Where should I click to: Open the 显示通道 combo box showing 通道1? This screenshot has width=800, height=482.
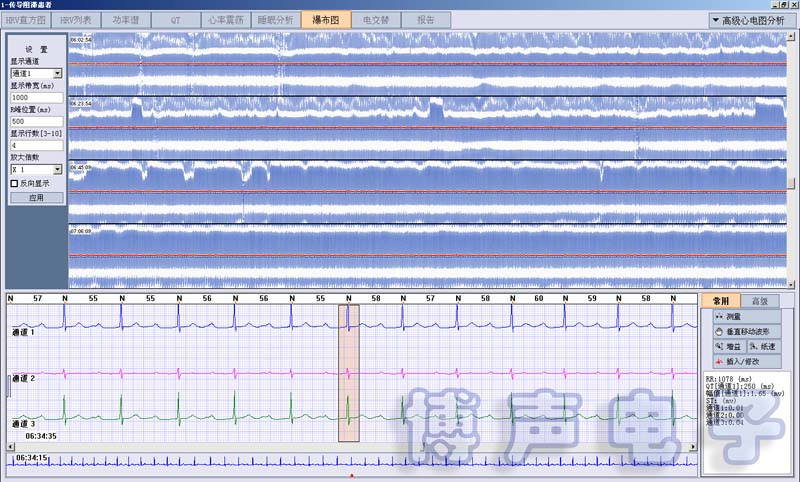[36, 73]
